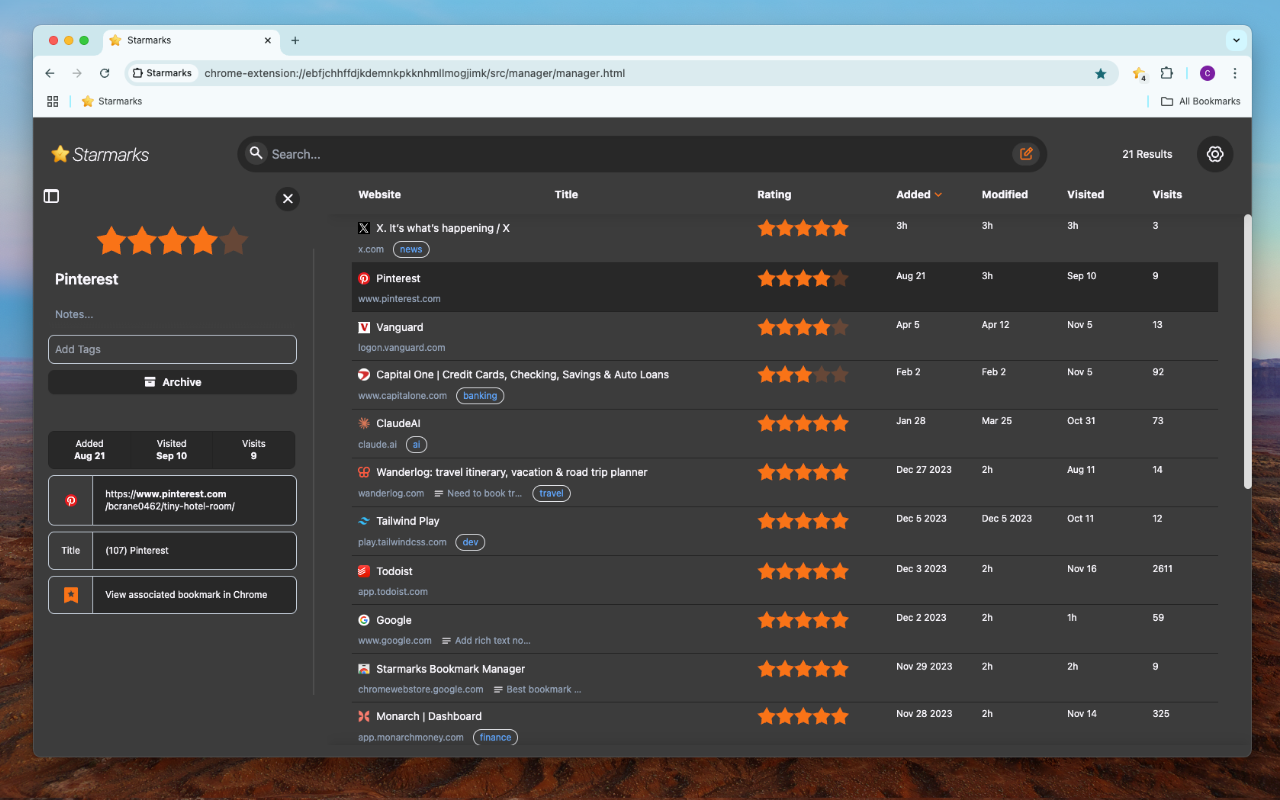Click the Title box showing (107) Pinterest
The image size is (1280, 800).
[x=172, y=550]
